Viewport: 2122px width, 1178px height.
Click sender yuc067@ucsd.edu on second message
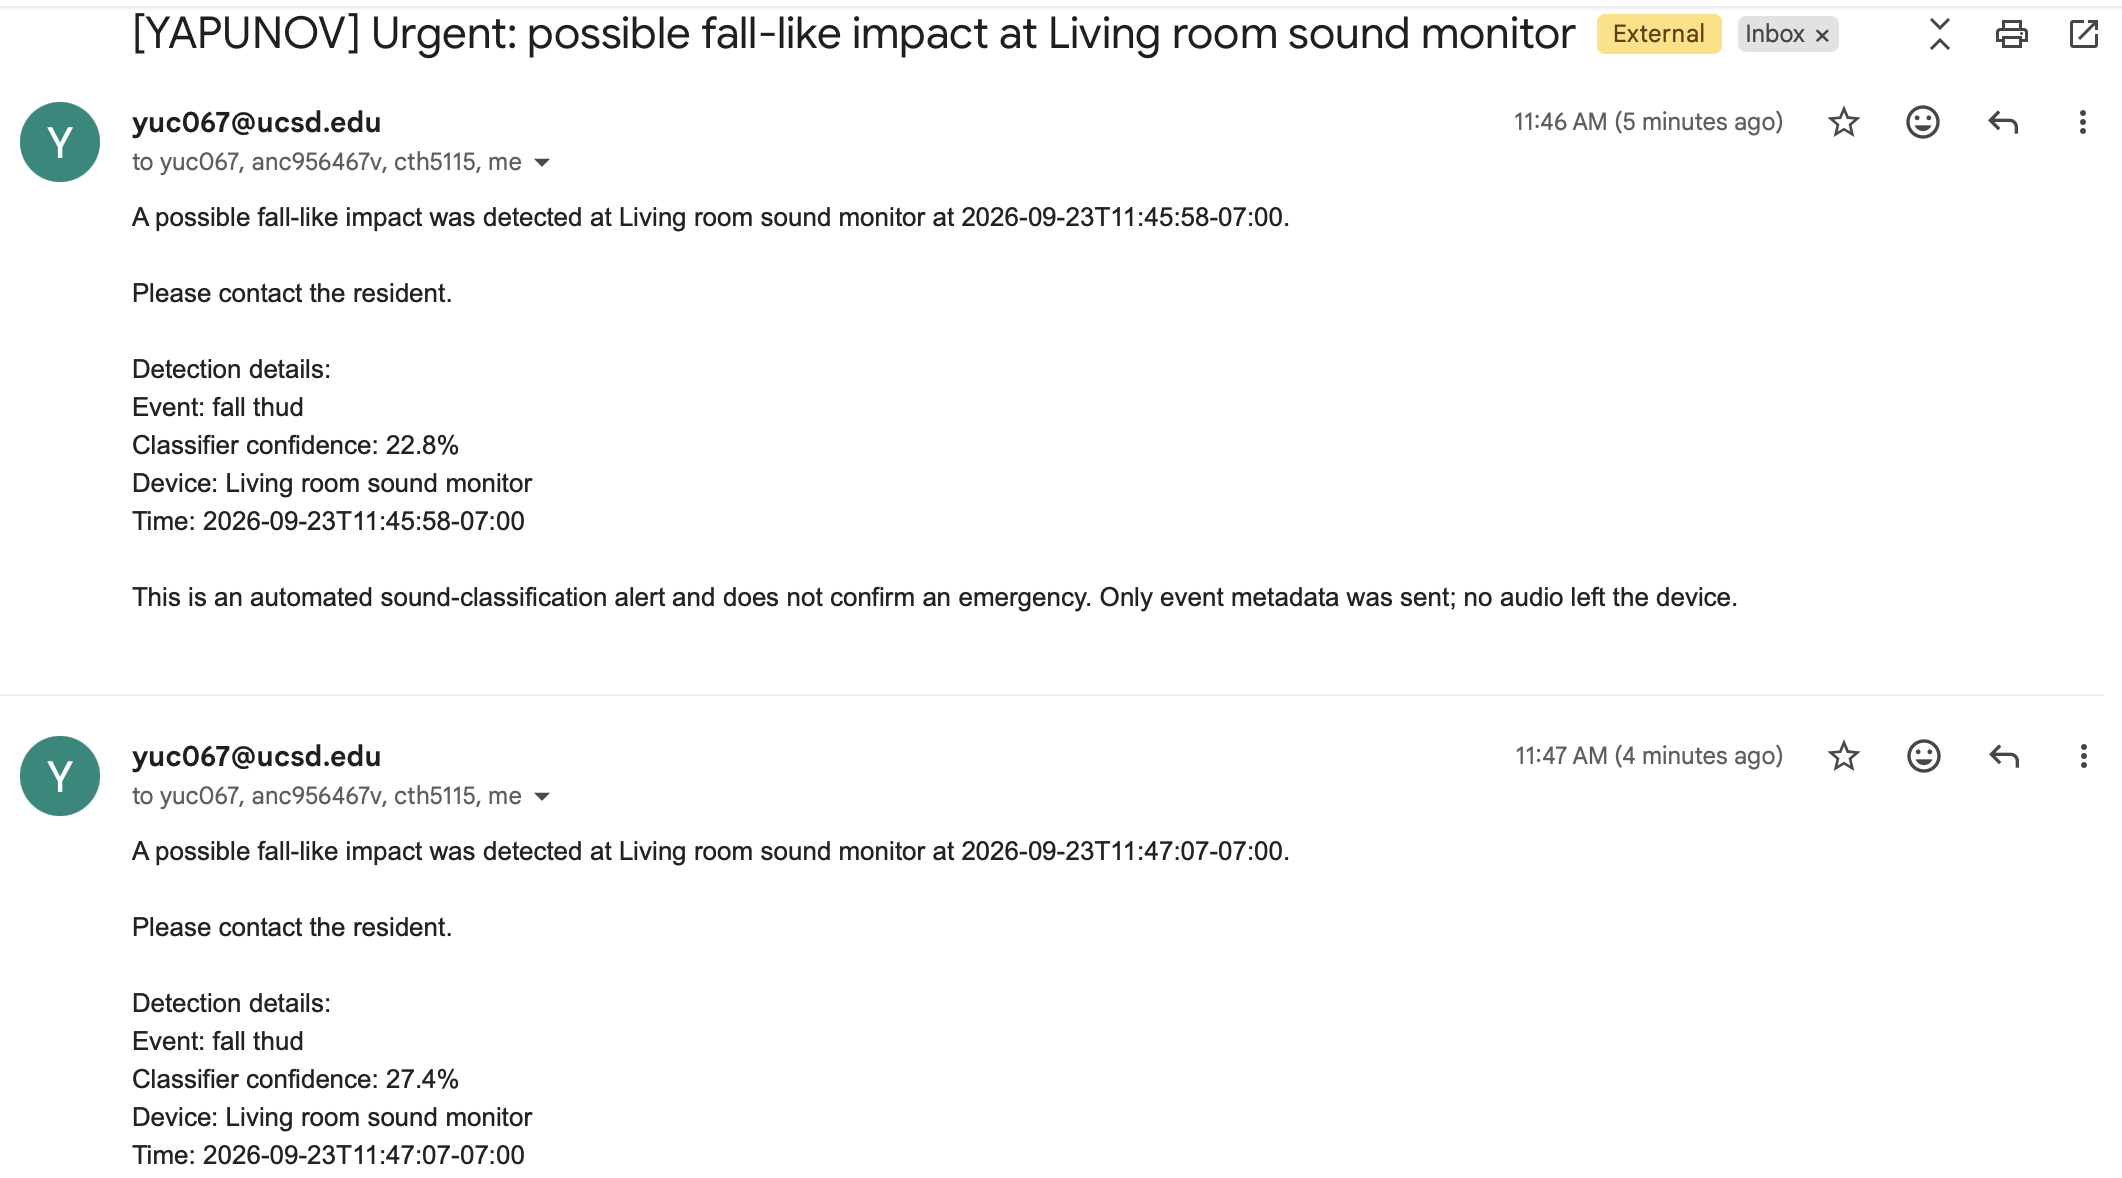click(x=256, y=756)
